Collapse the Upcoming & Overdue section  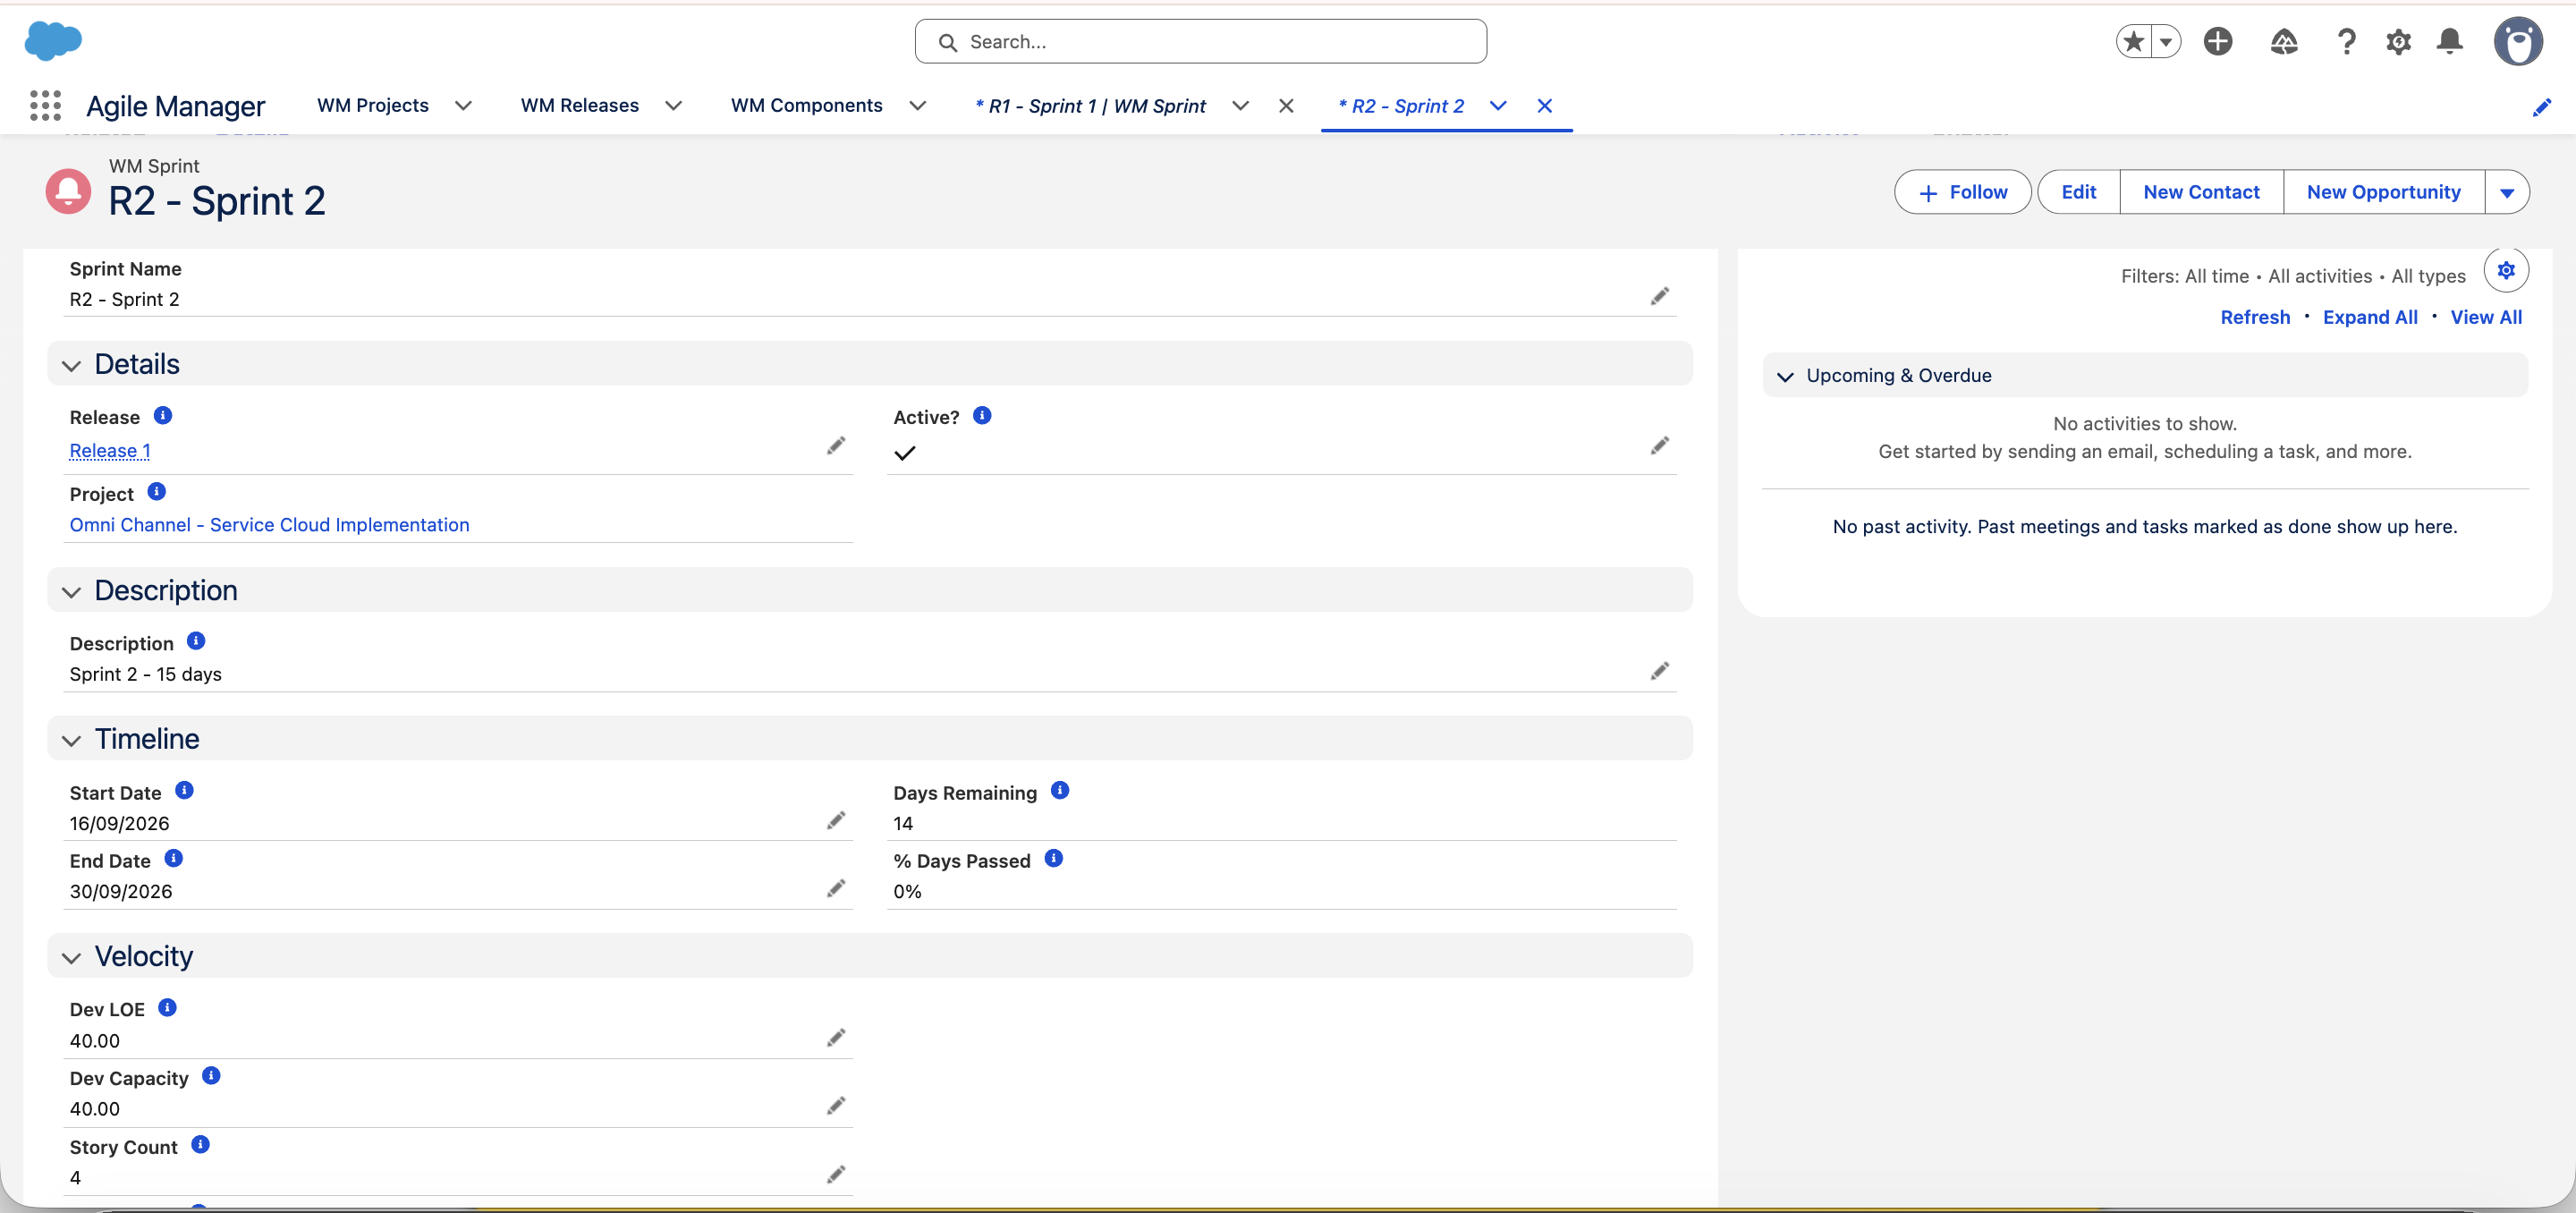(1785, 376)
